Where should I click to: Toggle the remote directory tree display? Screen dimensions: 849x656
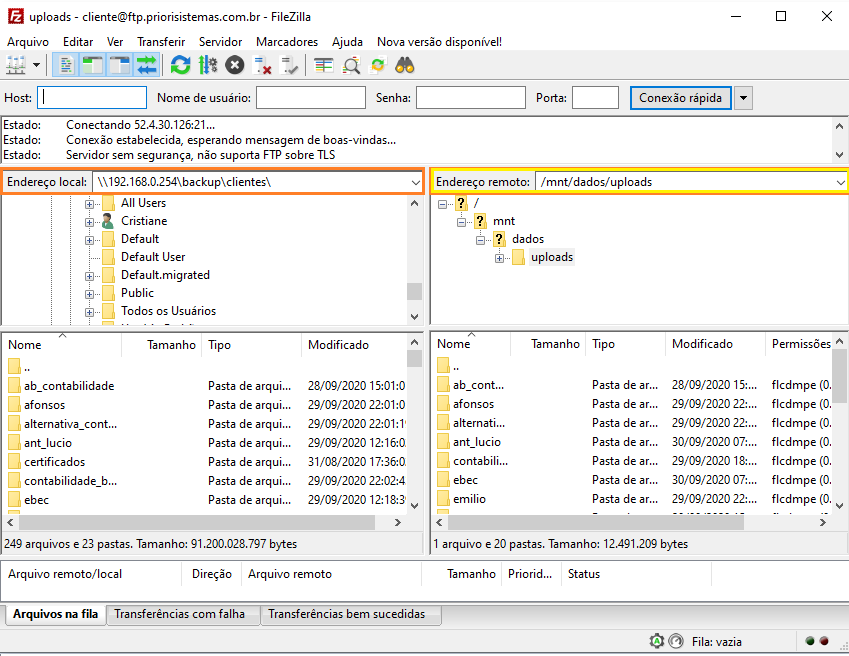tap(120, 65)
